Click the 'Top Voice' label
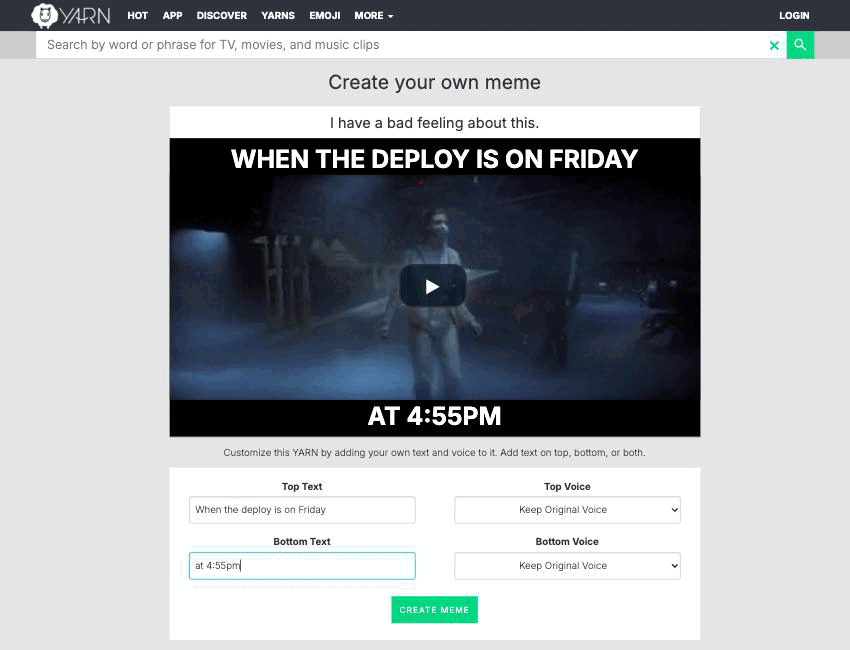Image resolution: width=850 pixels, height=650 pixels. pyautogui.click(x=567, y=487)
